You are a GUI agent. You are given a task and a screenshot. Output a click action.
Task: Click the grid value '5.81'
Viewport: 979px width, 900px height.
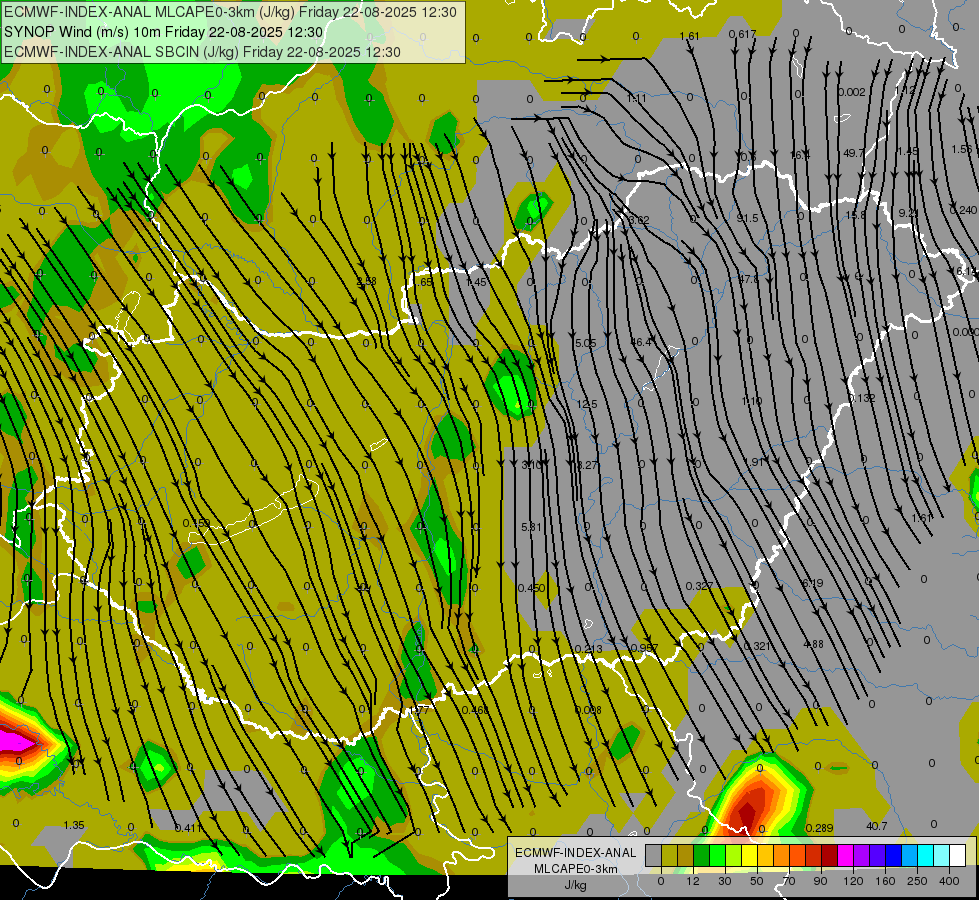pyautogui.click(x=531, y=527)
